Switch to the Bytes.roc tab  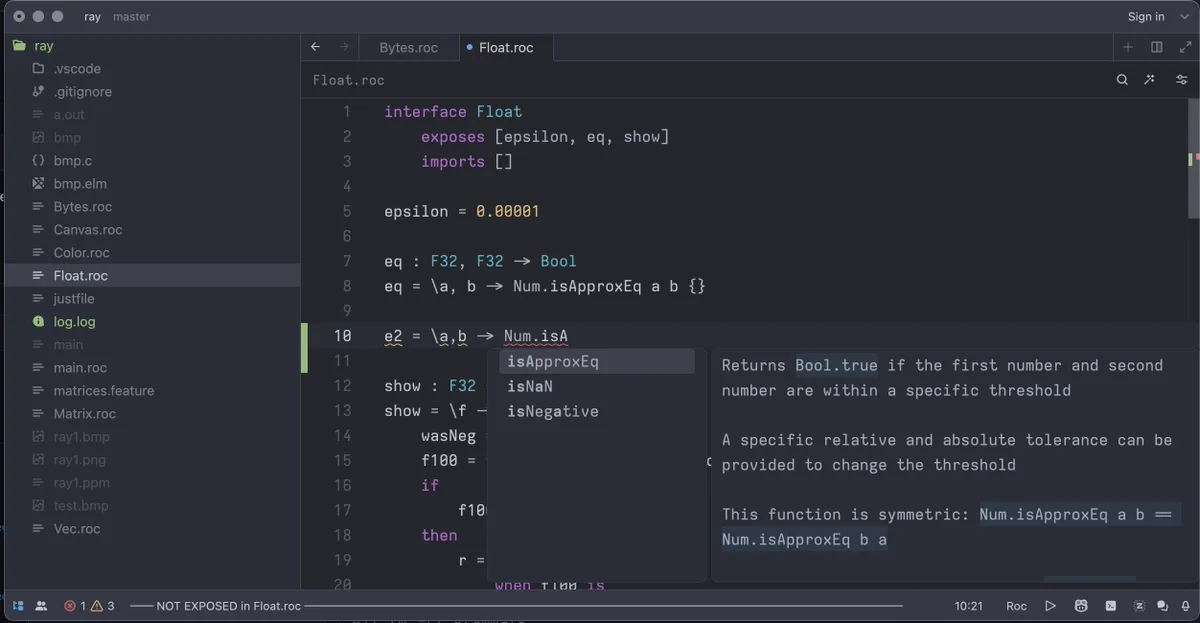click(408, 47)
